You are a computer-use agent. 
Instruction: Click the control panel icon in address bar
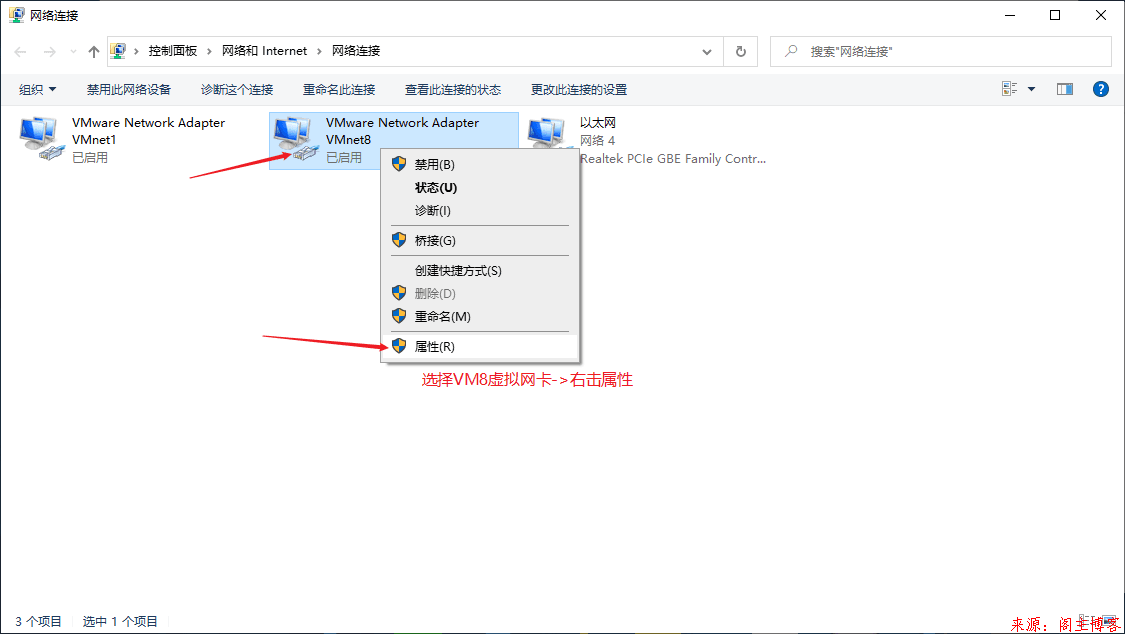(118, 51)
